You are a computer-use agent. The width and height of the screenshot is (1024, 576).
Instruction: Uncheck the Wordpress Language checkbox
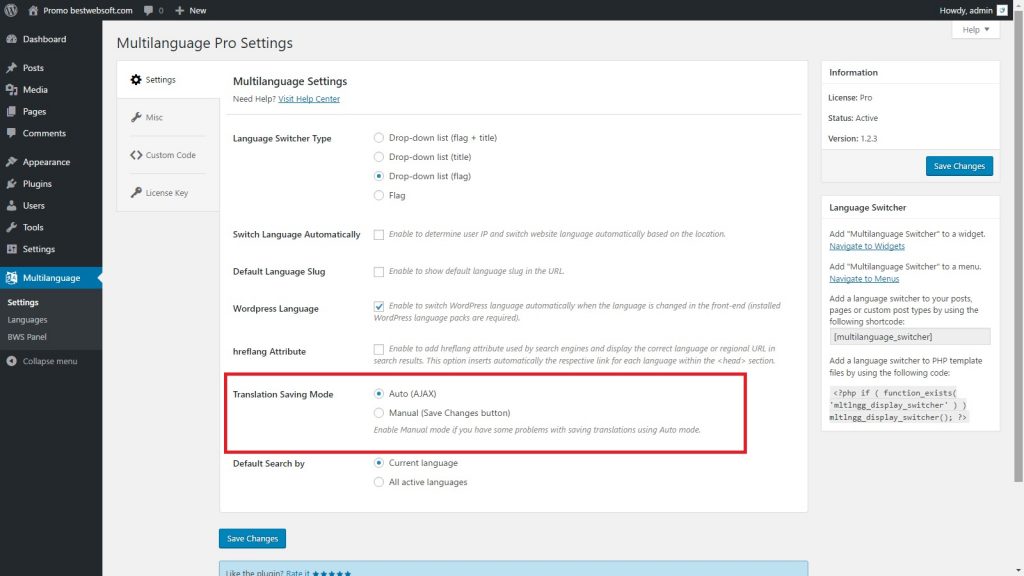379,306
